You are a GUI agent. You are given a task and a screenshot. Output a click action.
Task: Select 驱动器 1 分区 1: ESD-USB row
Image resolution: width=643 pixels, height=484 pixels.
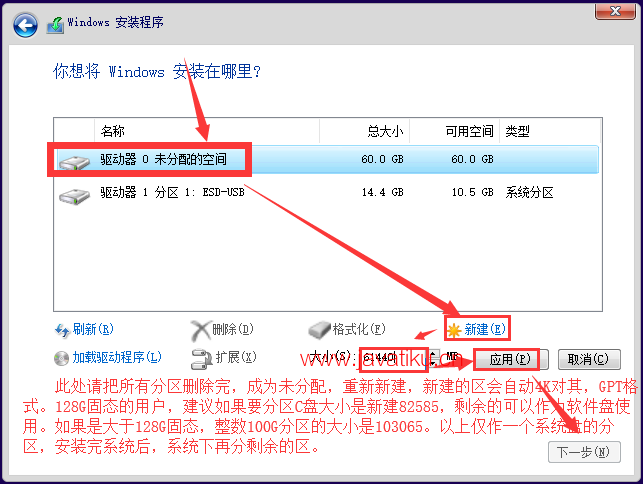326,192
